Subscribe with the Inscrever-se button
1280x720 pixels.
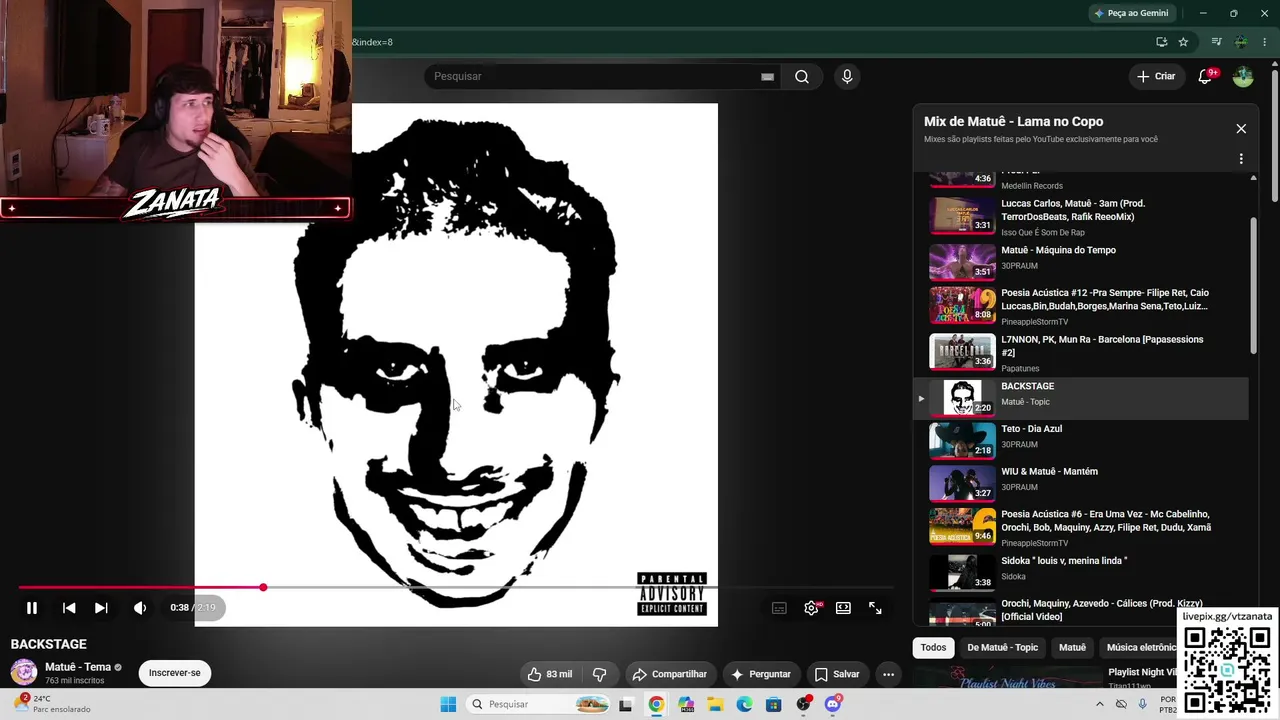pyautogui.click(x=175, y=673)
